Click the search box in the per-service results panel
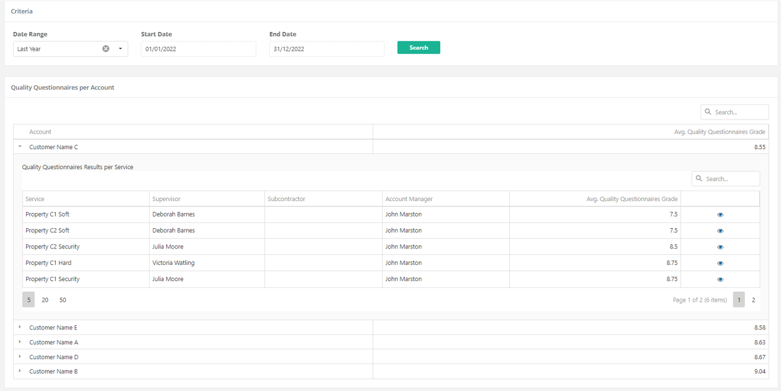 (726, 179)
